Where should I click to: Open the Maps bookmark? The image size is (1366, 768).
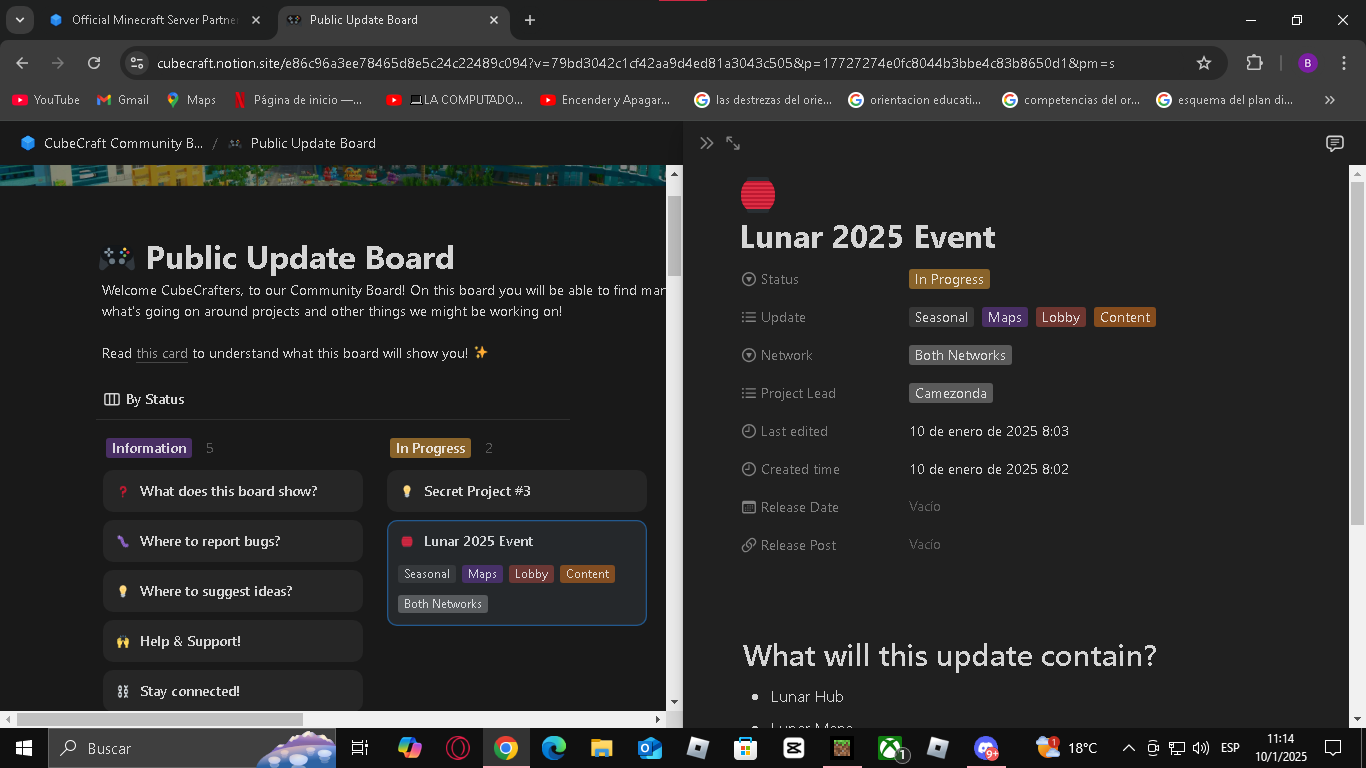tap(191, 100)
